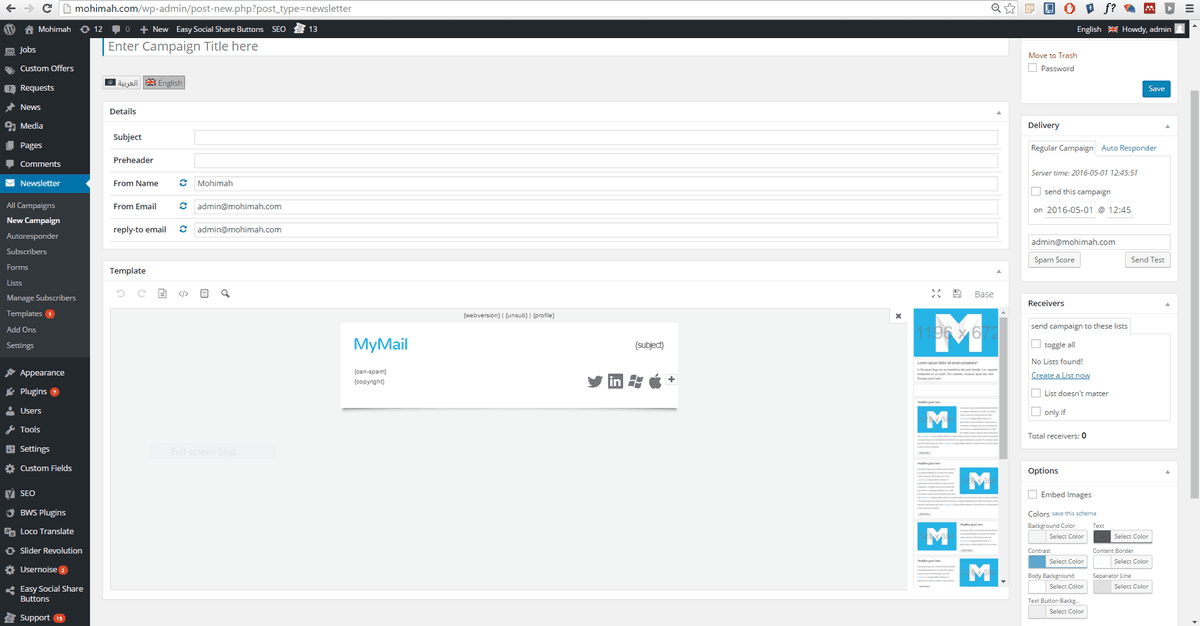This screenshot has height=626, width=1200.
Task: Pick Background Color swatch
Action: [x=1037, y=536]
